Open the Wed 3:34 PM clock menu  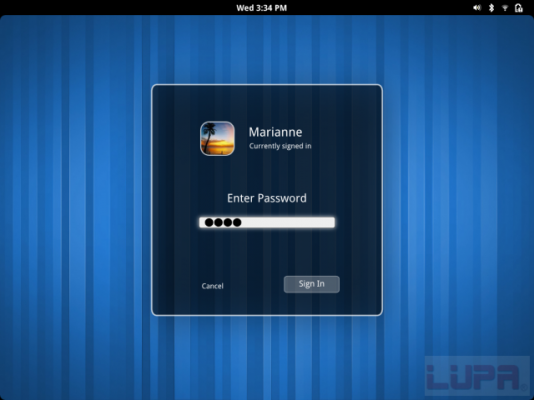pos(262,8)
